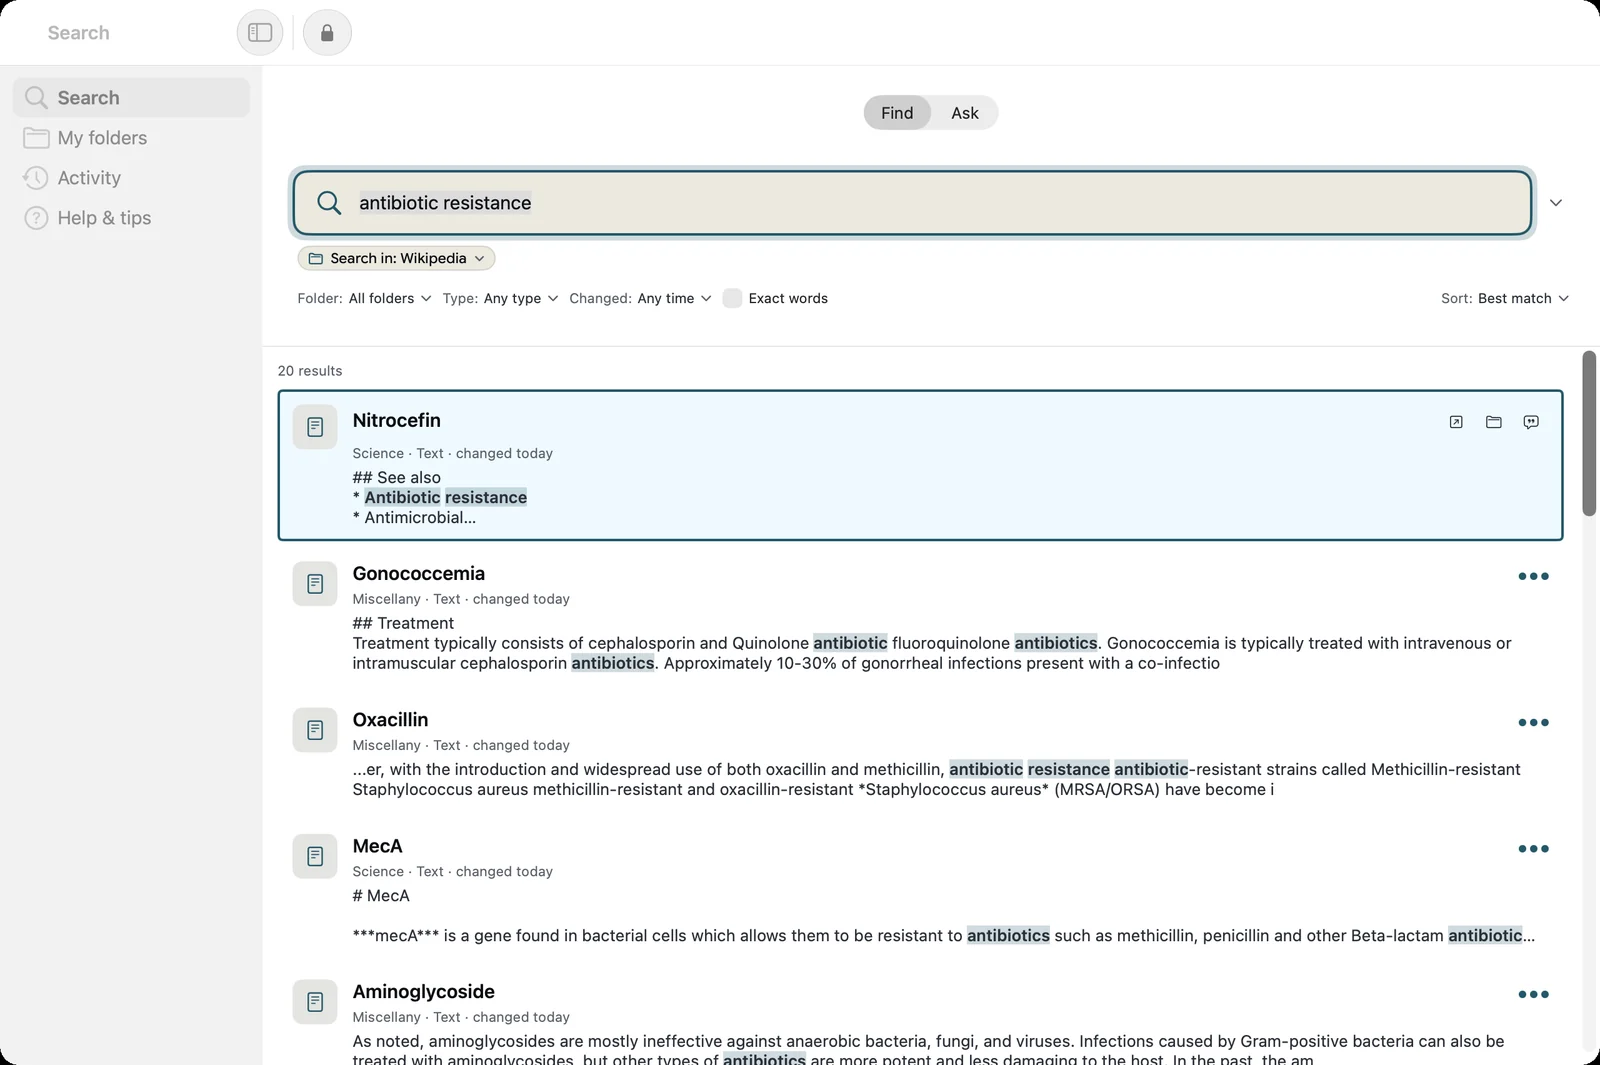
Task: Click the Nitrocefin document icon
Action: (315, 427)
